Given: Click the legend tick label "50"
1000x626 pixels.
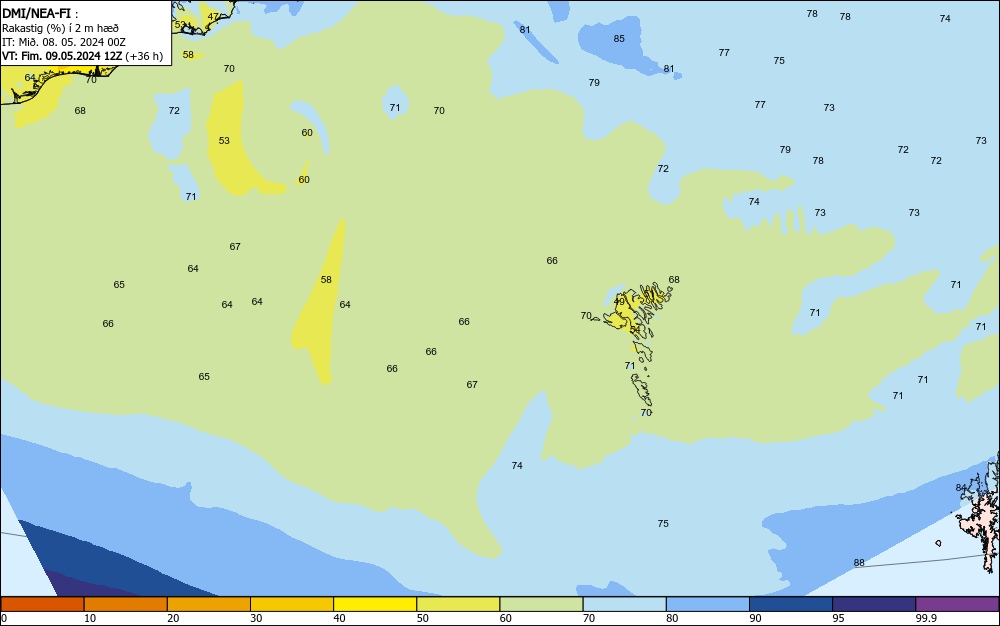Looking at the screenshot, I should tap(422, 618).
